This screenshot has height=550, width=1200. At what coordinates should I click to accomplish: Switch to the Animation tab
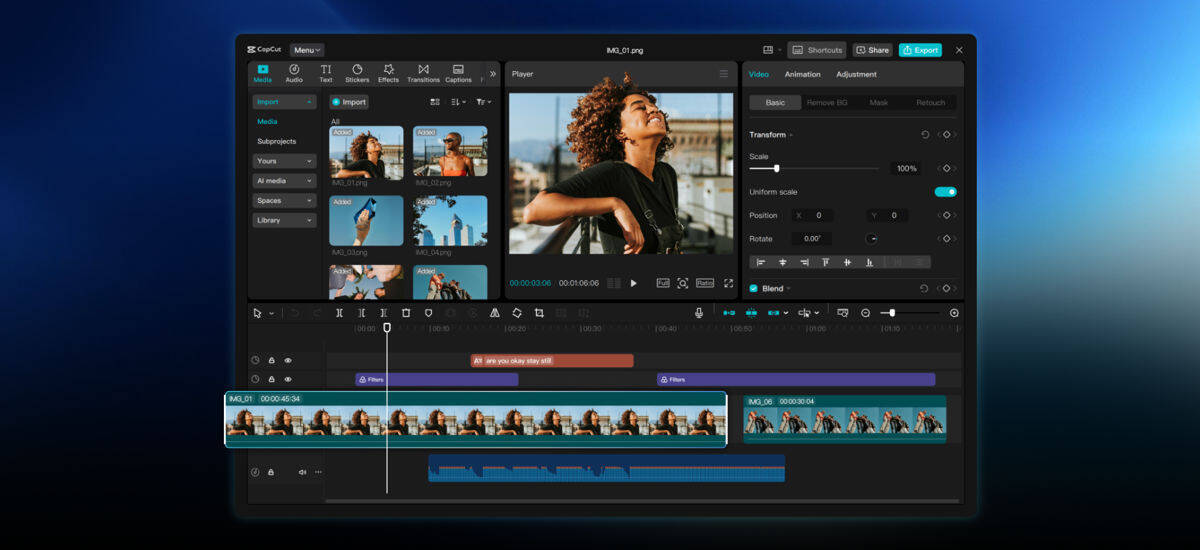click(802, 74)
